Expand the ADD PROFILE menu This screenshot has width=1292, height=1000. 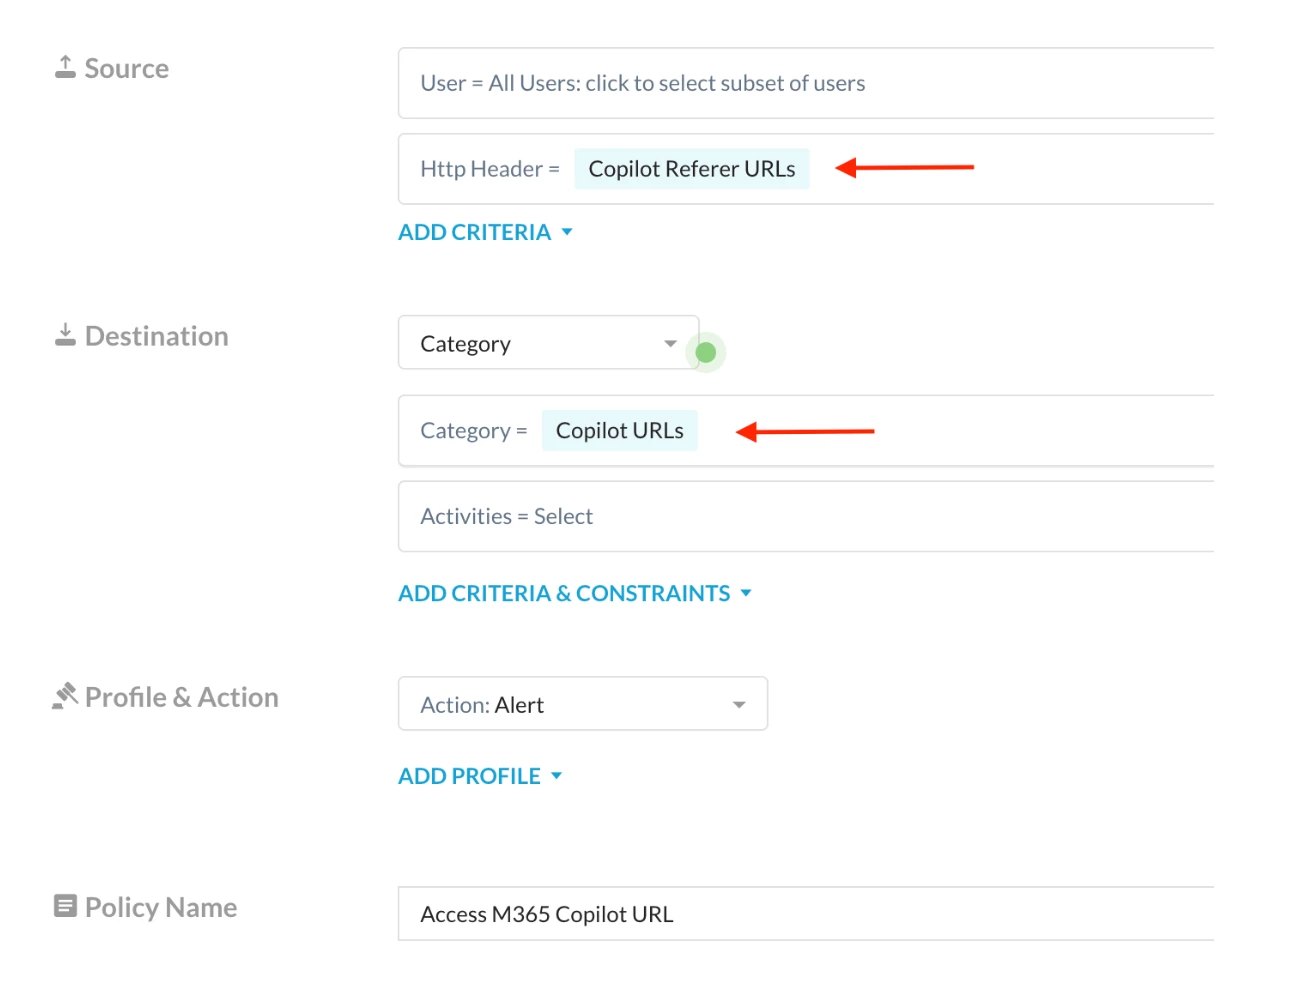click(x=480, y=776)
